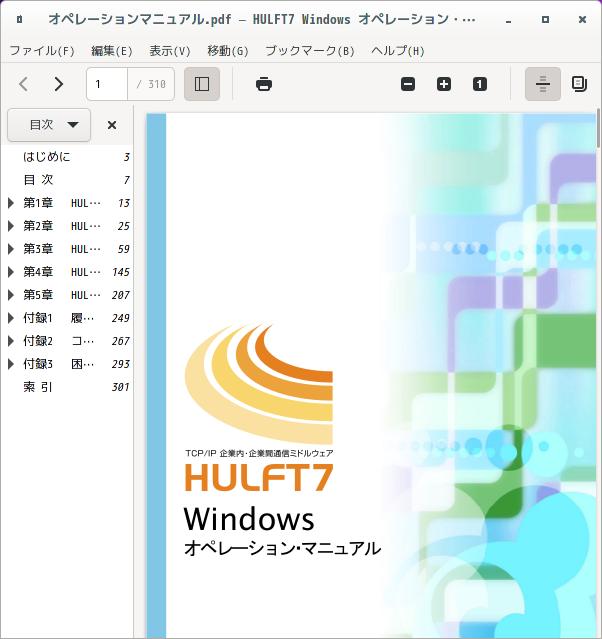Screen dimensions: 602x639
Task: Minimize the PDF viewer window
Action: pos(508,20)
